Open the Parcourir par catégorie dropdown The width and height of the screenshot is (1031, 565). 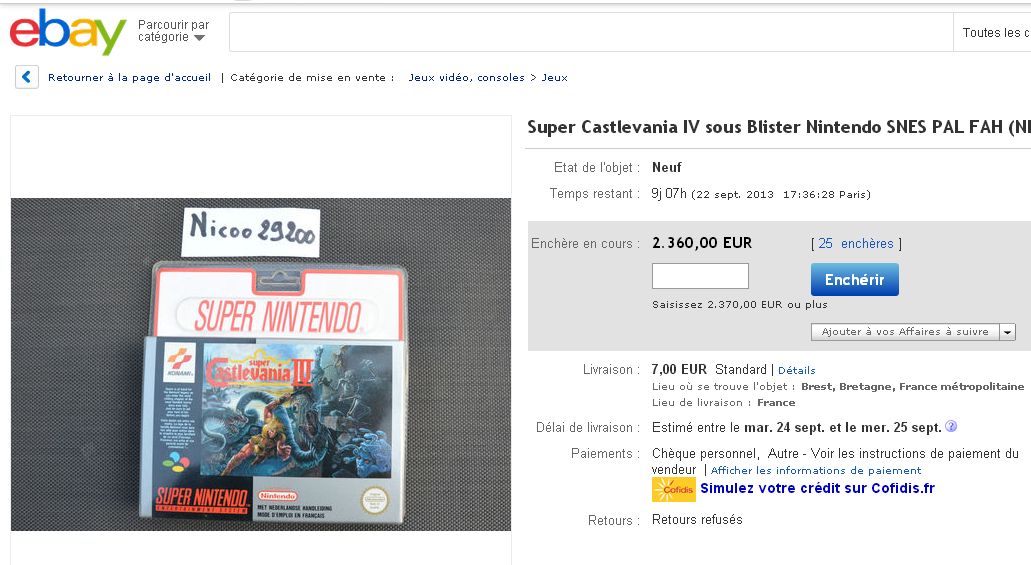point(174,31)
